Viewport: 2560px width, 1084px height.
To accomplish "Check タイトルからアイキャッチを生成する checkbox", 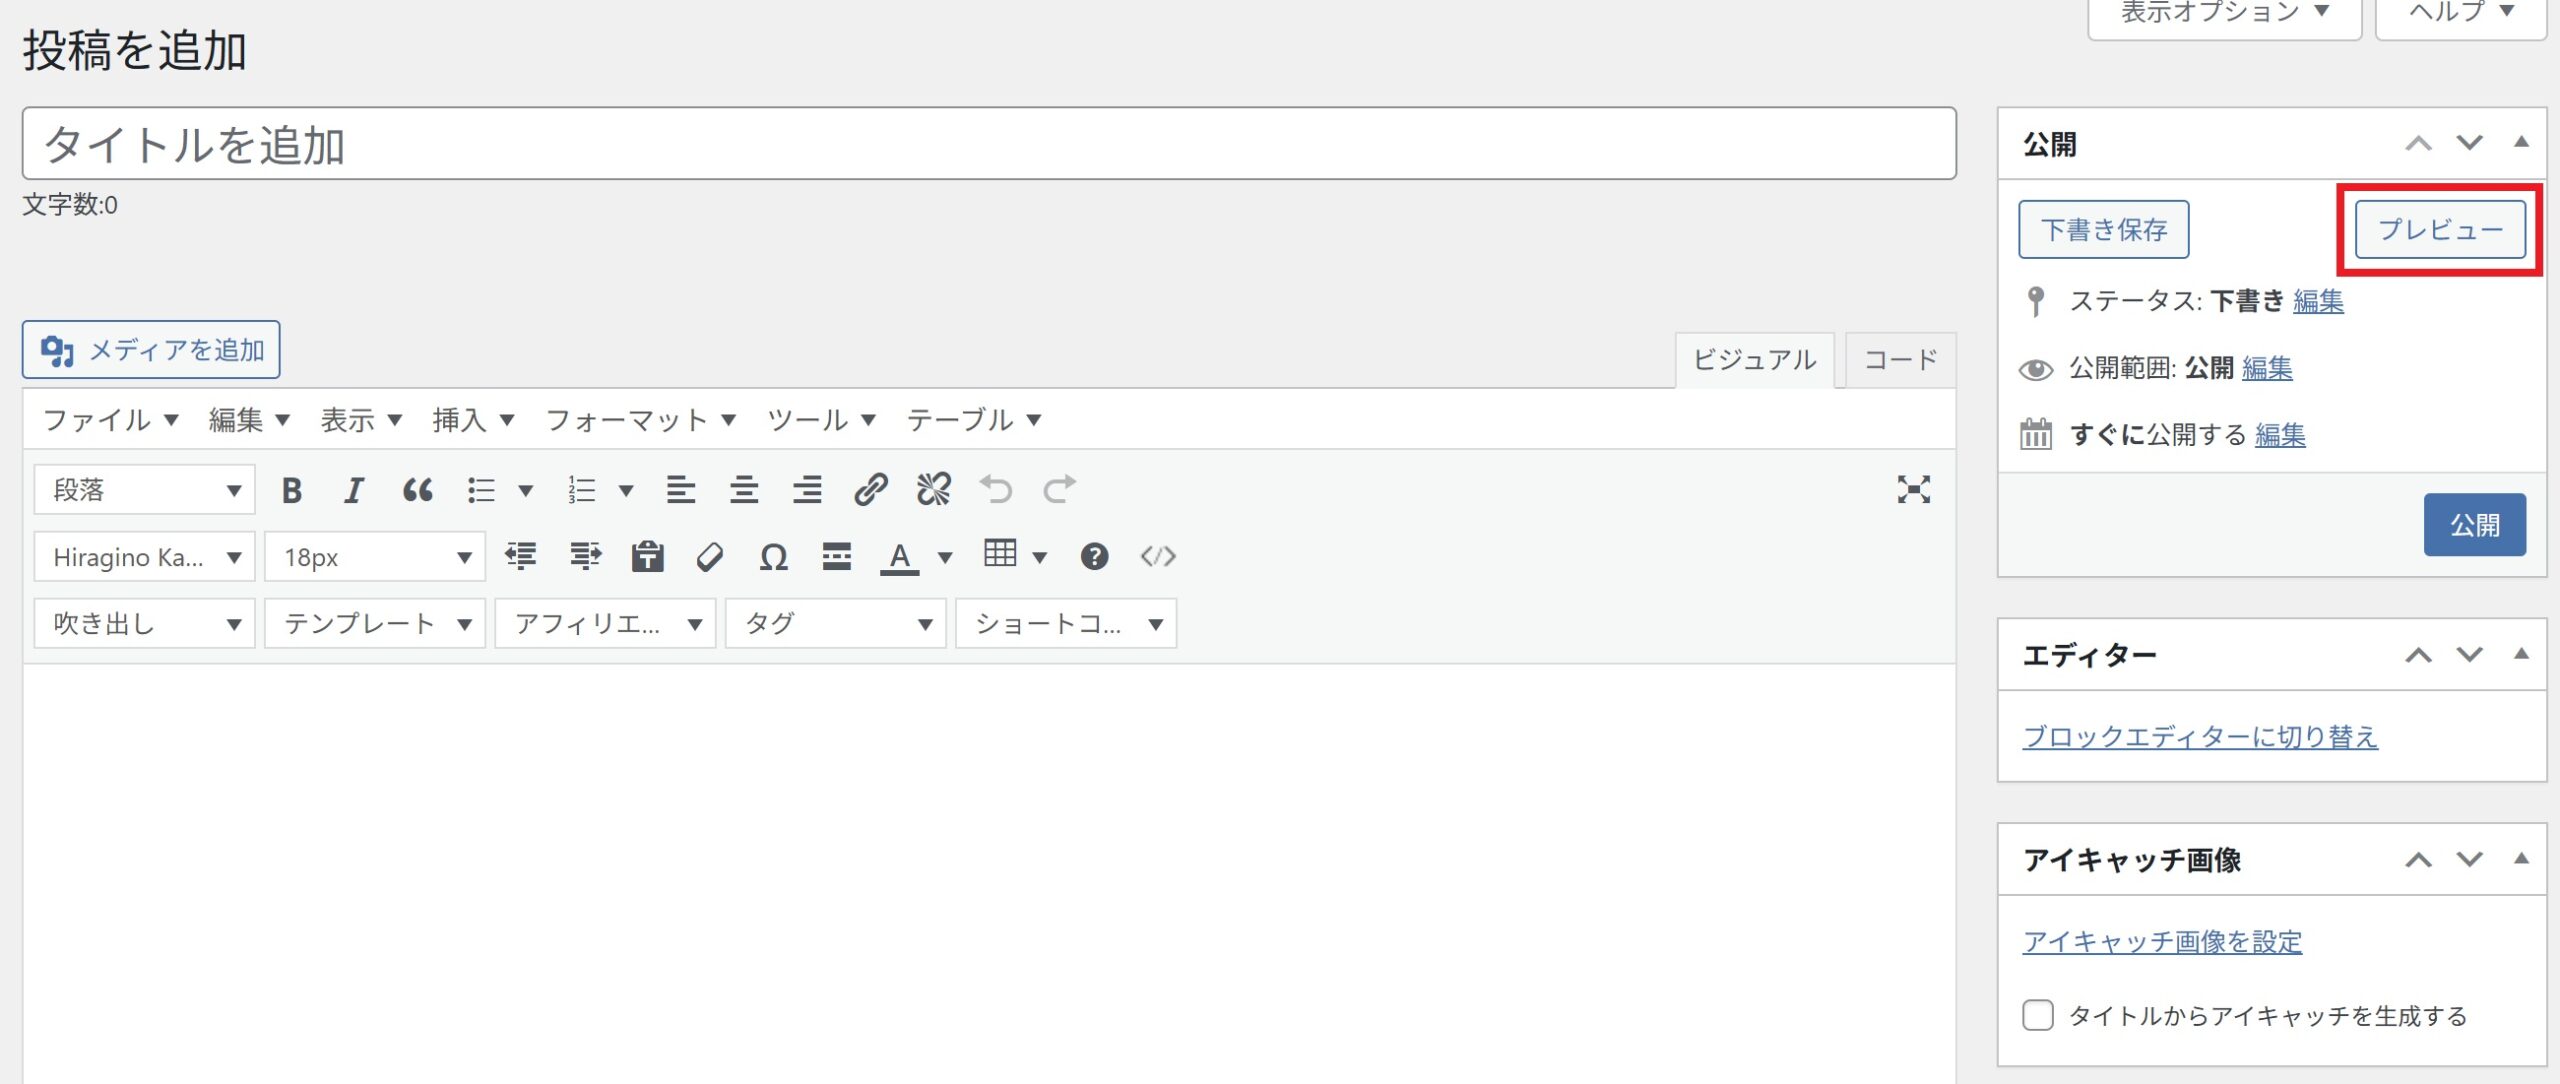I will (x=2037, y=1015).
